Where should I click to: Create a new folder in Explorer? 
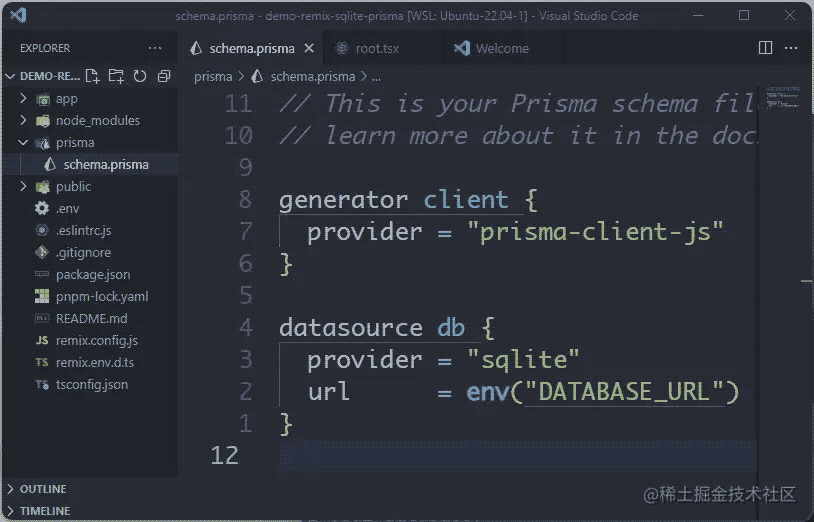pyautogui.click(x=116, y=76)
